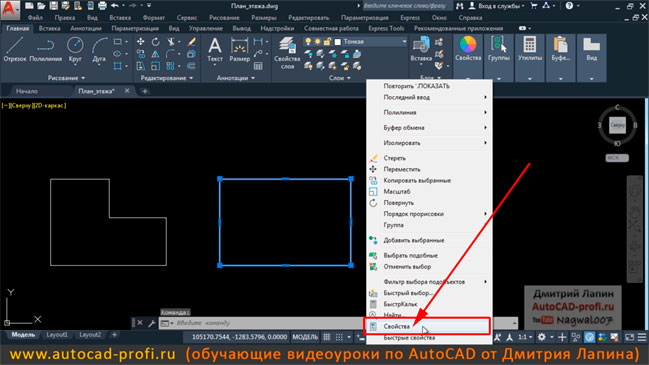Click the Вход в службы sign-in button
Viewport: 649px width, 365px height.
coord(497,6)
